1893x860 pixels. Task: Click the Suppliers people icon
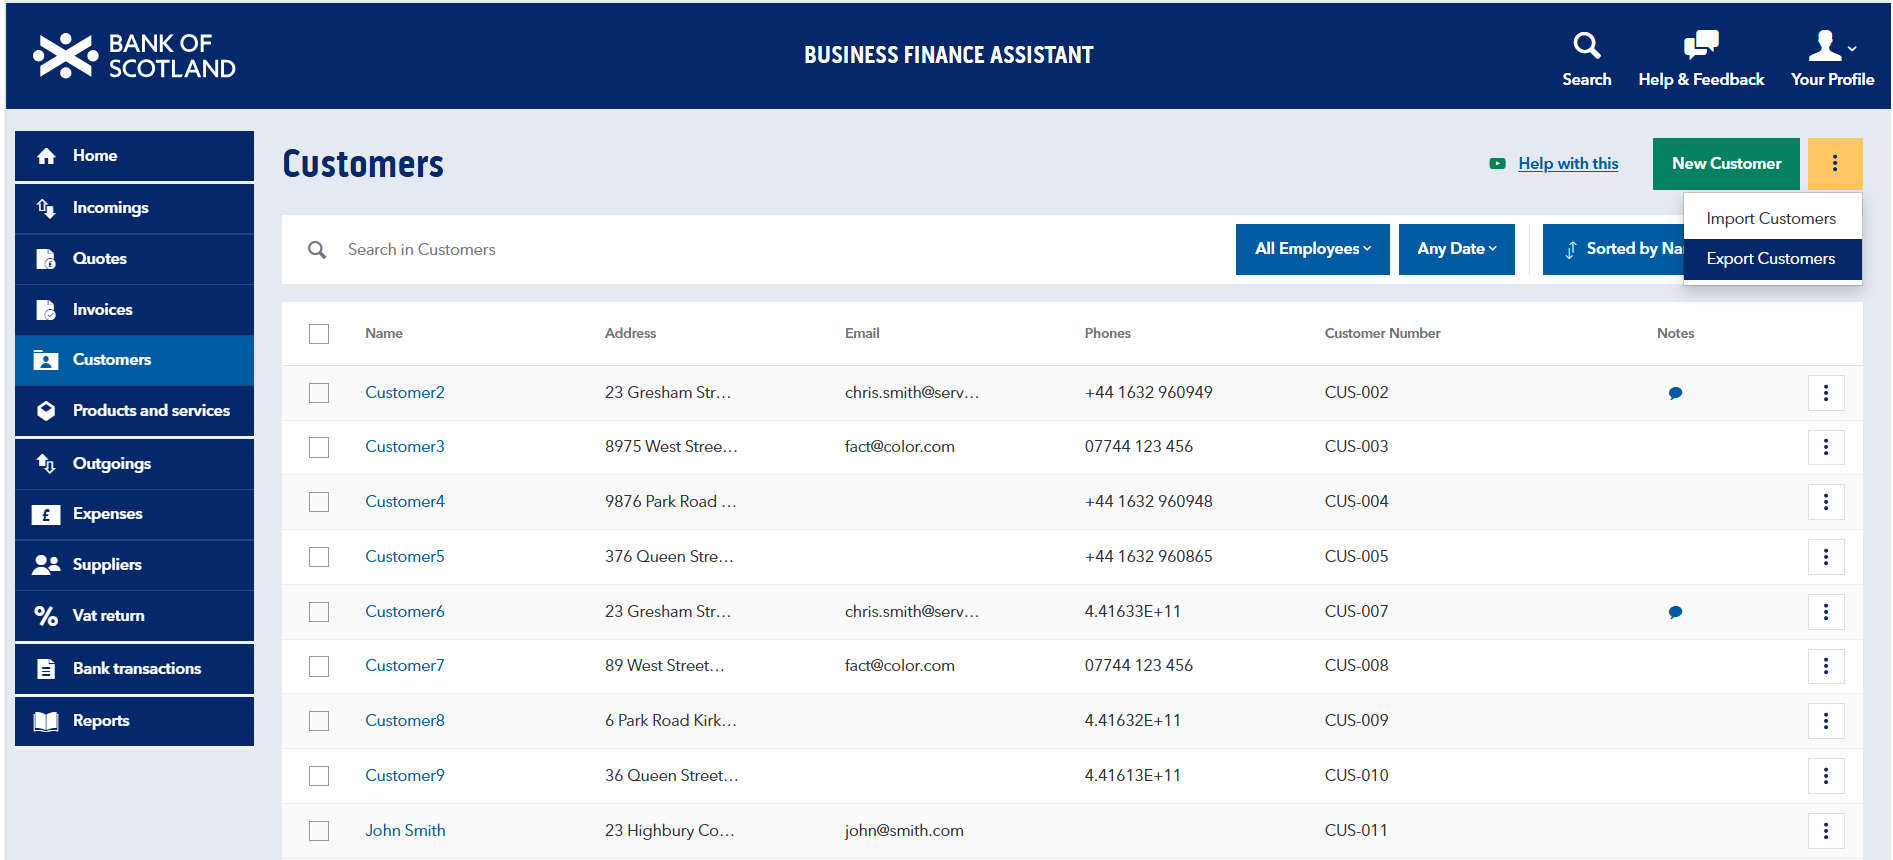46,565
